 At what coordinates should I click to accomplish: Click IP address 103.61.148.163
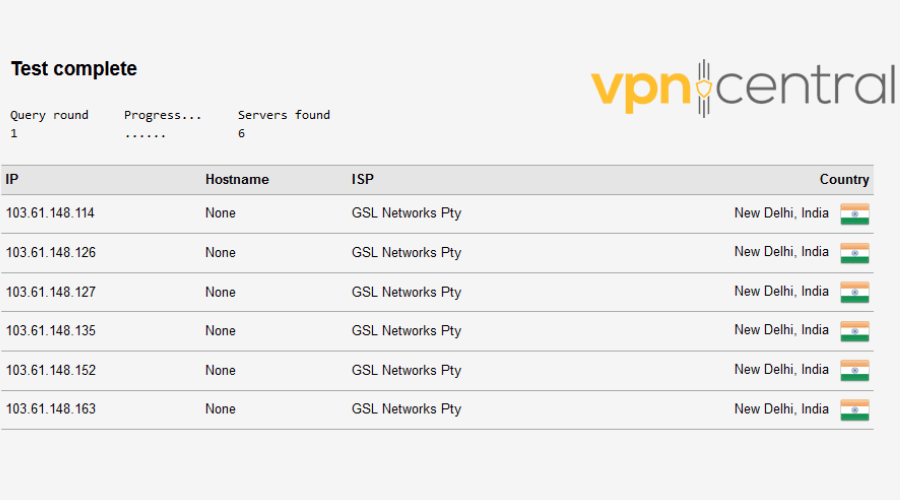[x=51, y=409]
